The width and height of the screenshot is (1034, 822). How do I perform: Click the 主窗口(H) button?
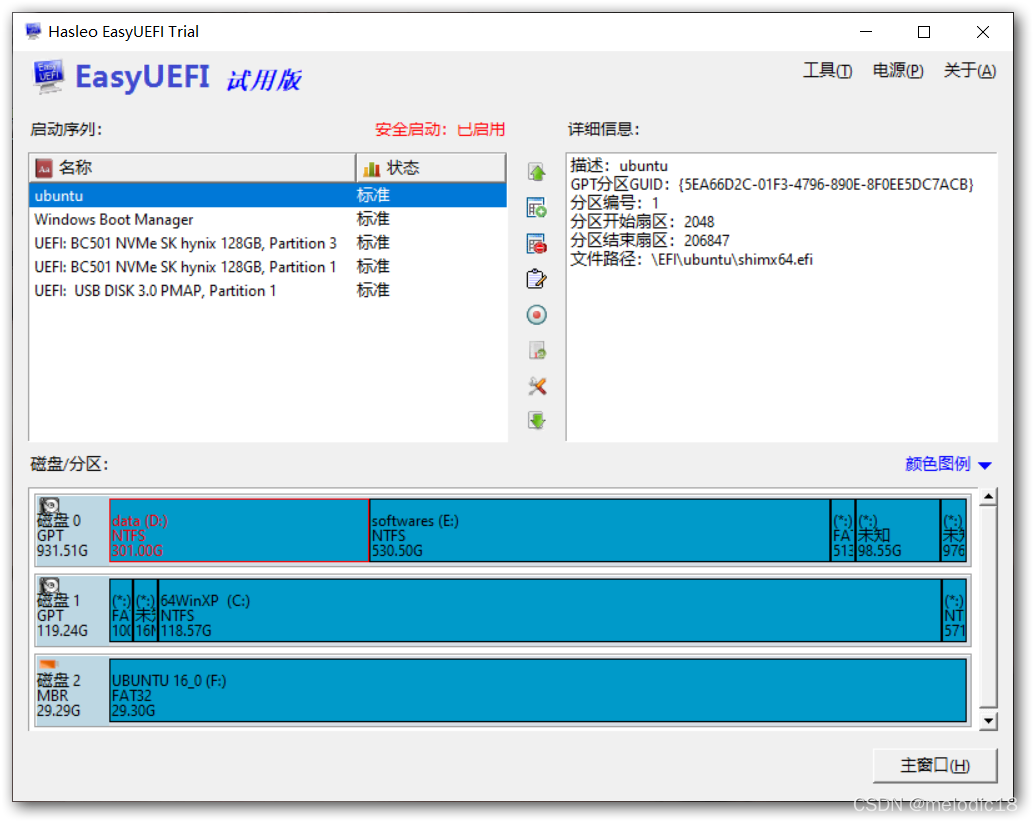tap(934, 765)
